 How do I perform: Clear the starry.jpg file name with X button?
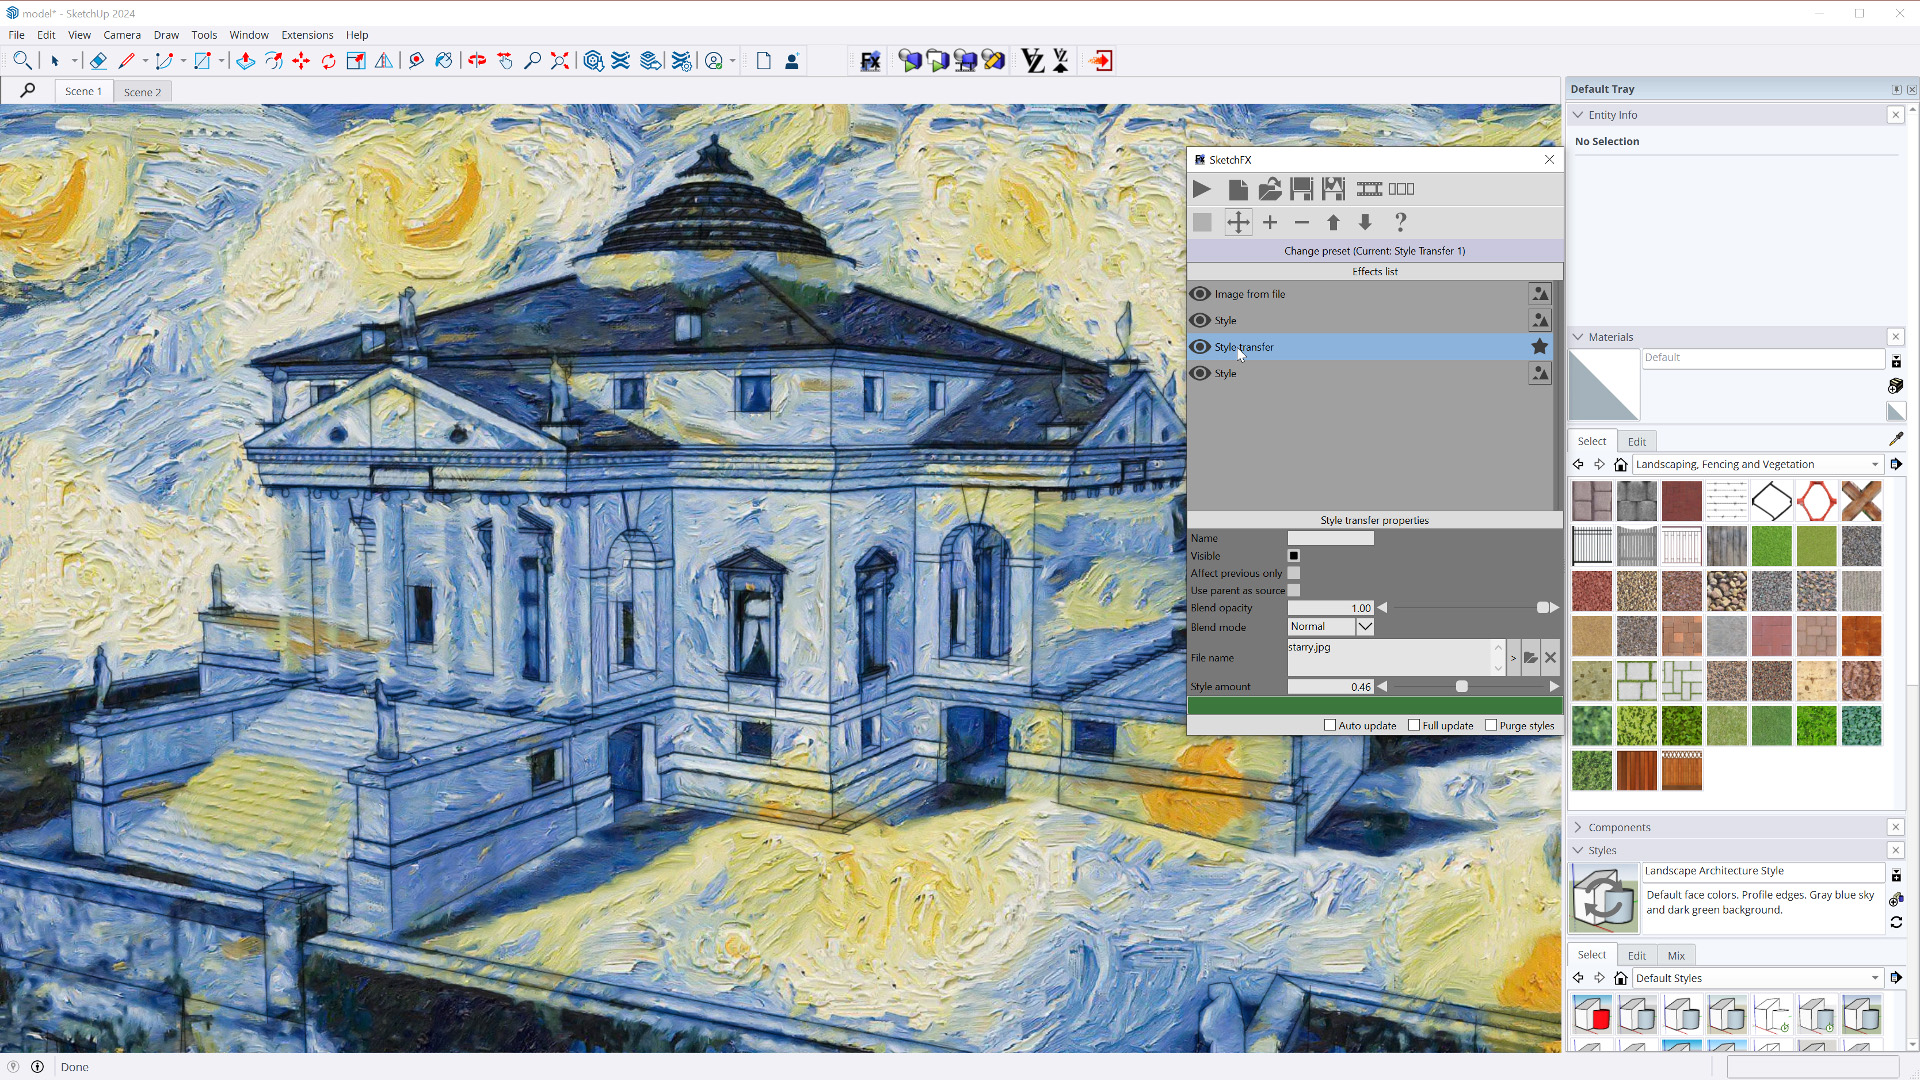(1550, 658)
